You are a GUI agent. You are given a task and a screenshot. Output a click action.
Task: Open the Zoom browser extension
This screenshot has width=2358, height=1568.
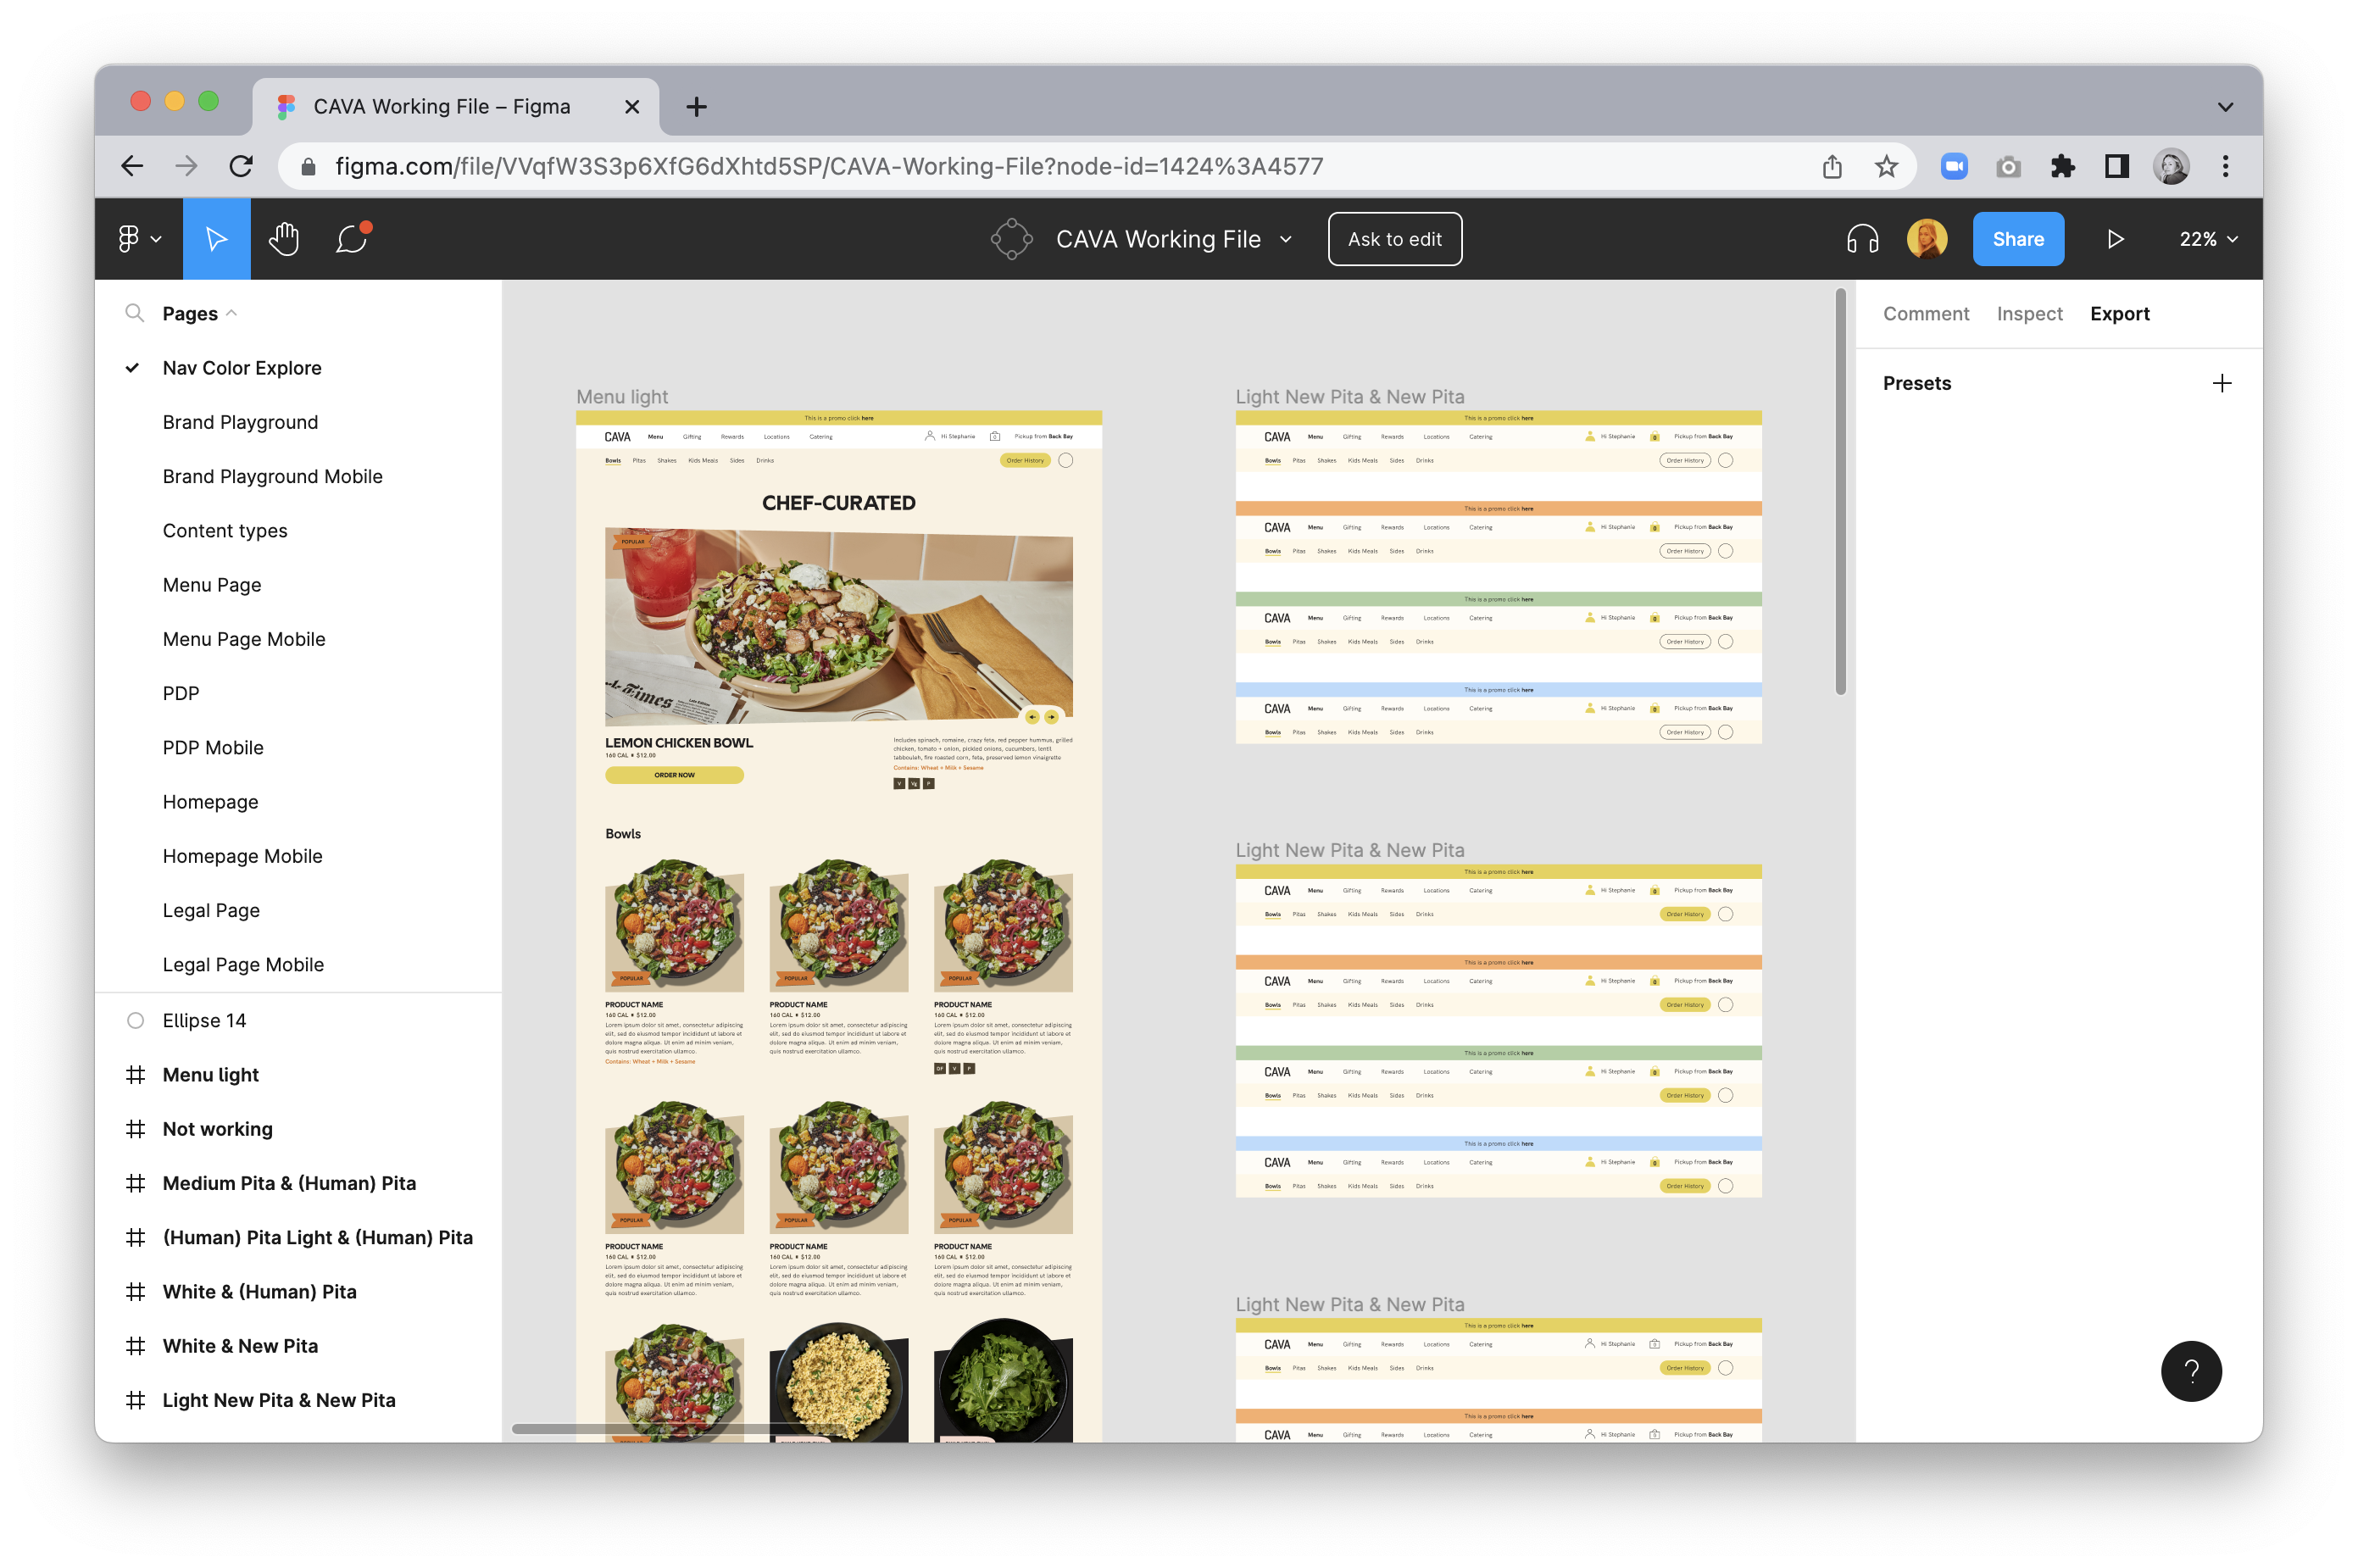[1953, 166]
